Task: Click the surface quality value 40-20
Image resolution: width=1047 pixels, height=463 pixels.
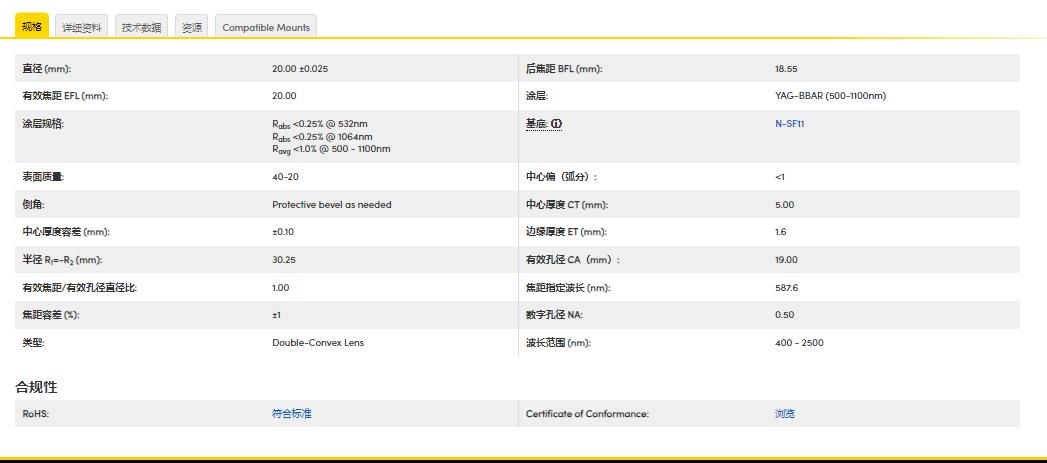Action: coord(285,177)
